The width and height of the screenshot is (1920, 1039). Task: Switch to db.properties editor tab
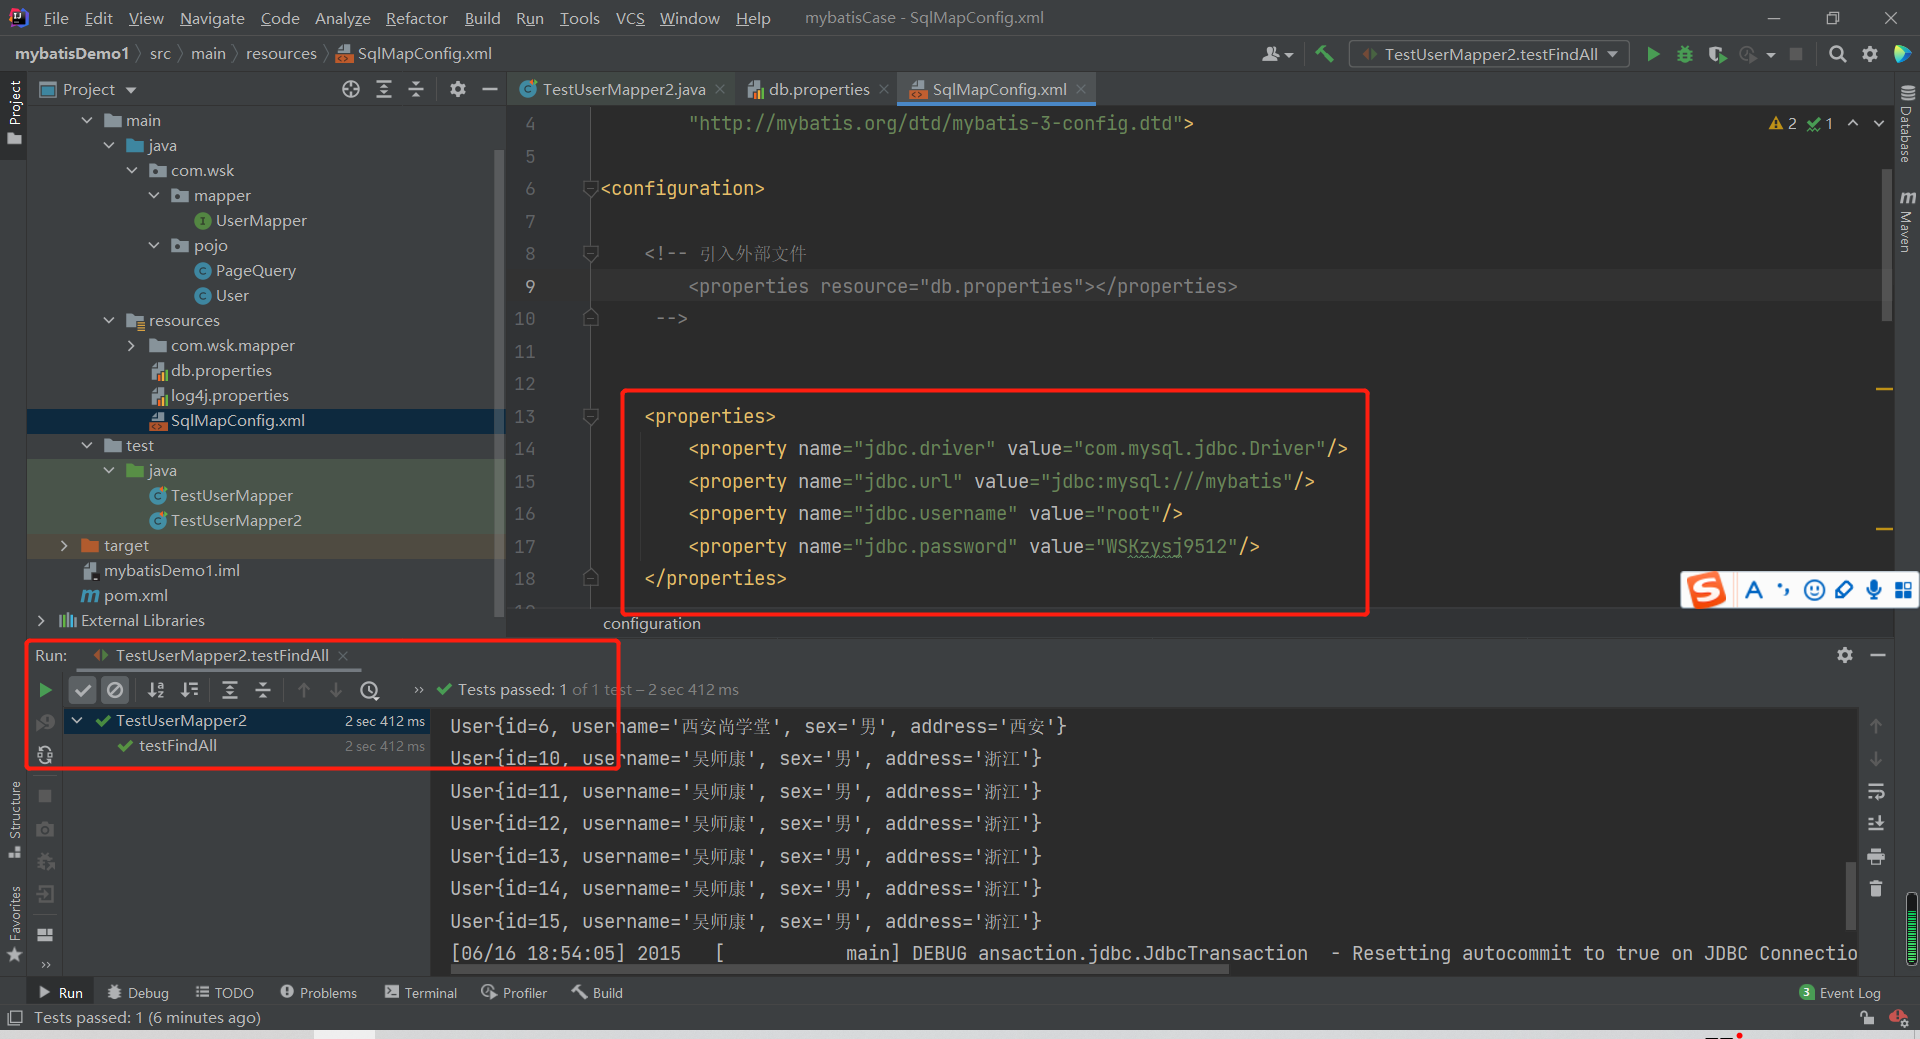click(x=818, y=89)
